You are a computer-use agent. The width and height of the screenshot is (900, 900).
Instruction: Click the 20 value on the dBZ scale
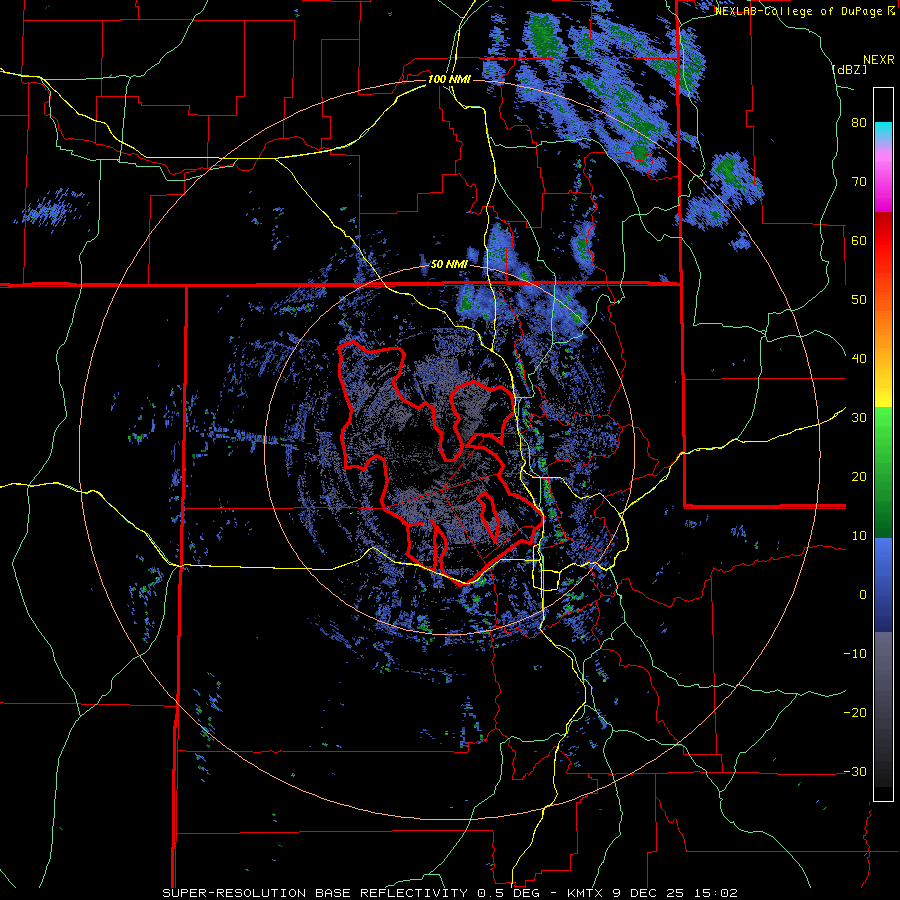(859, 476)
